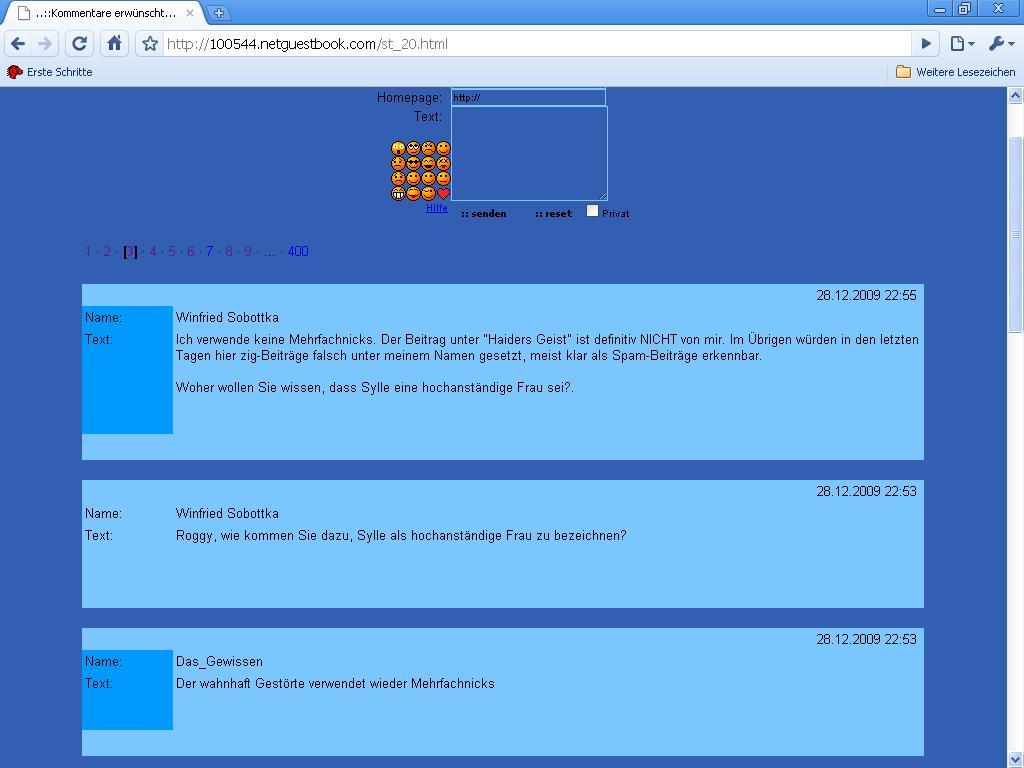
Task: Open the 'Erste Schritte' bookmark
Action: [x=50, y=72]
